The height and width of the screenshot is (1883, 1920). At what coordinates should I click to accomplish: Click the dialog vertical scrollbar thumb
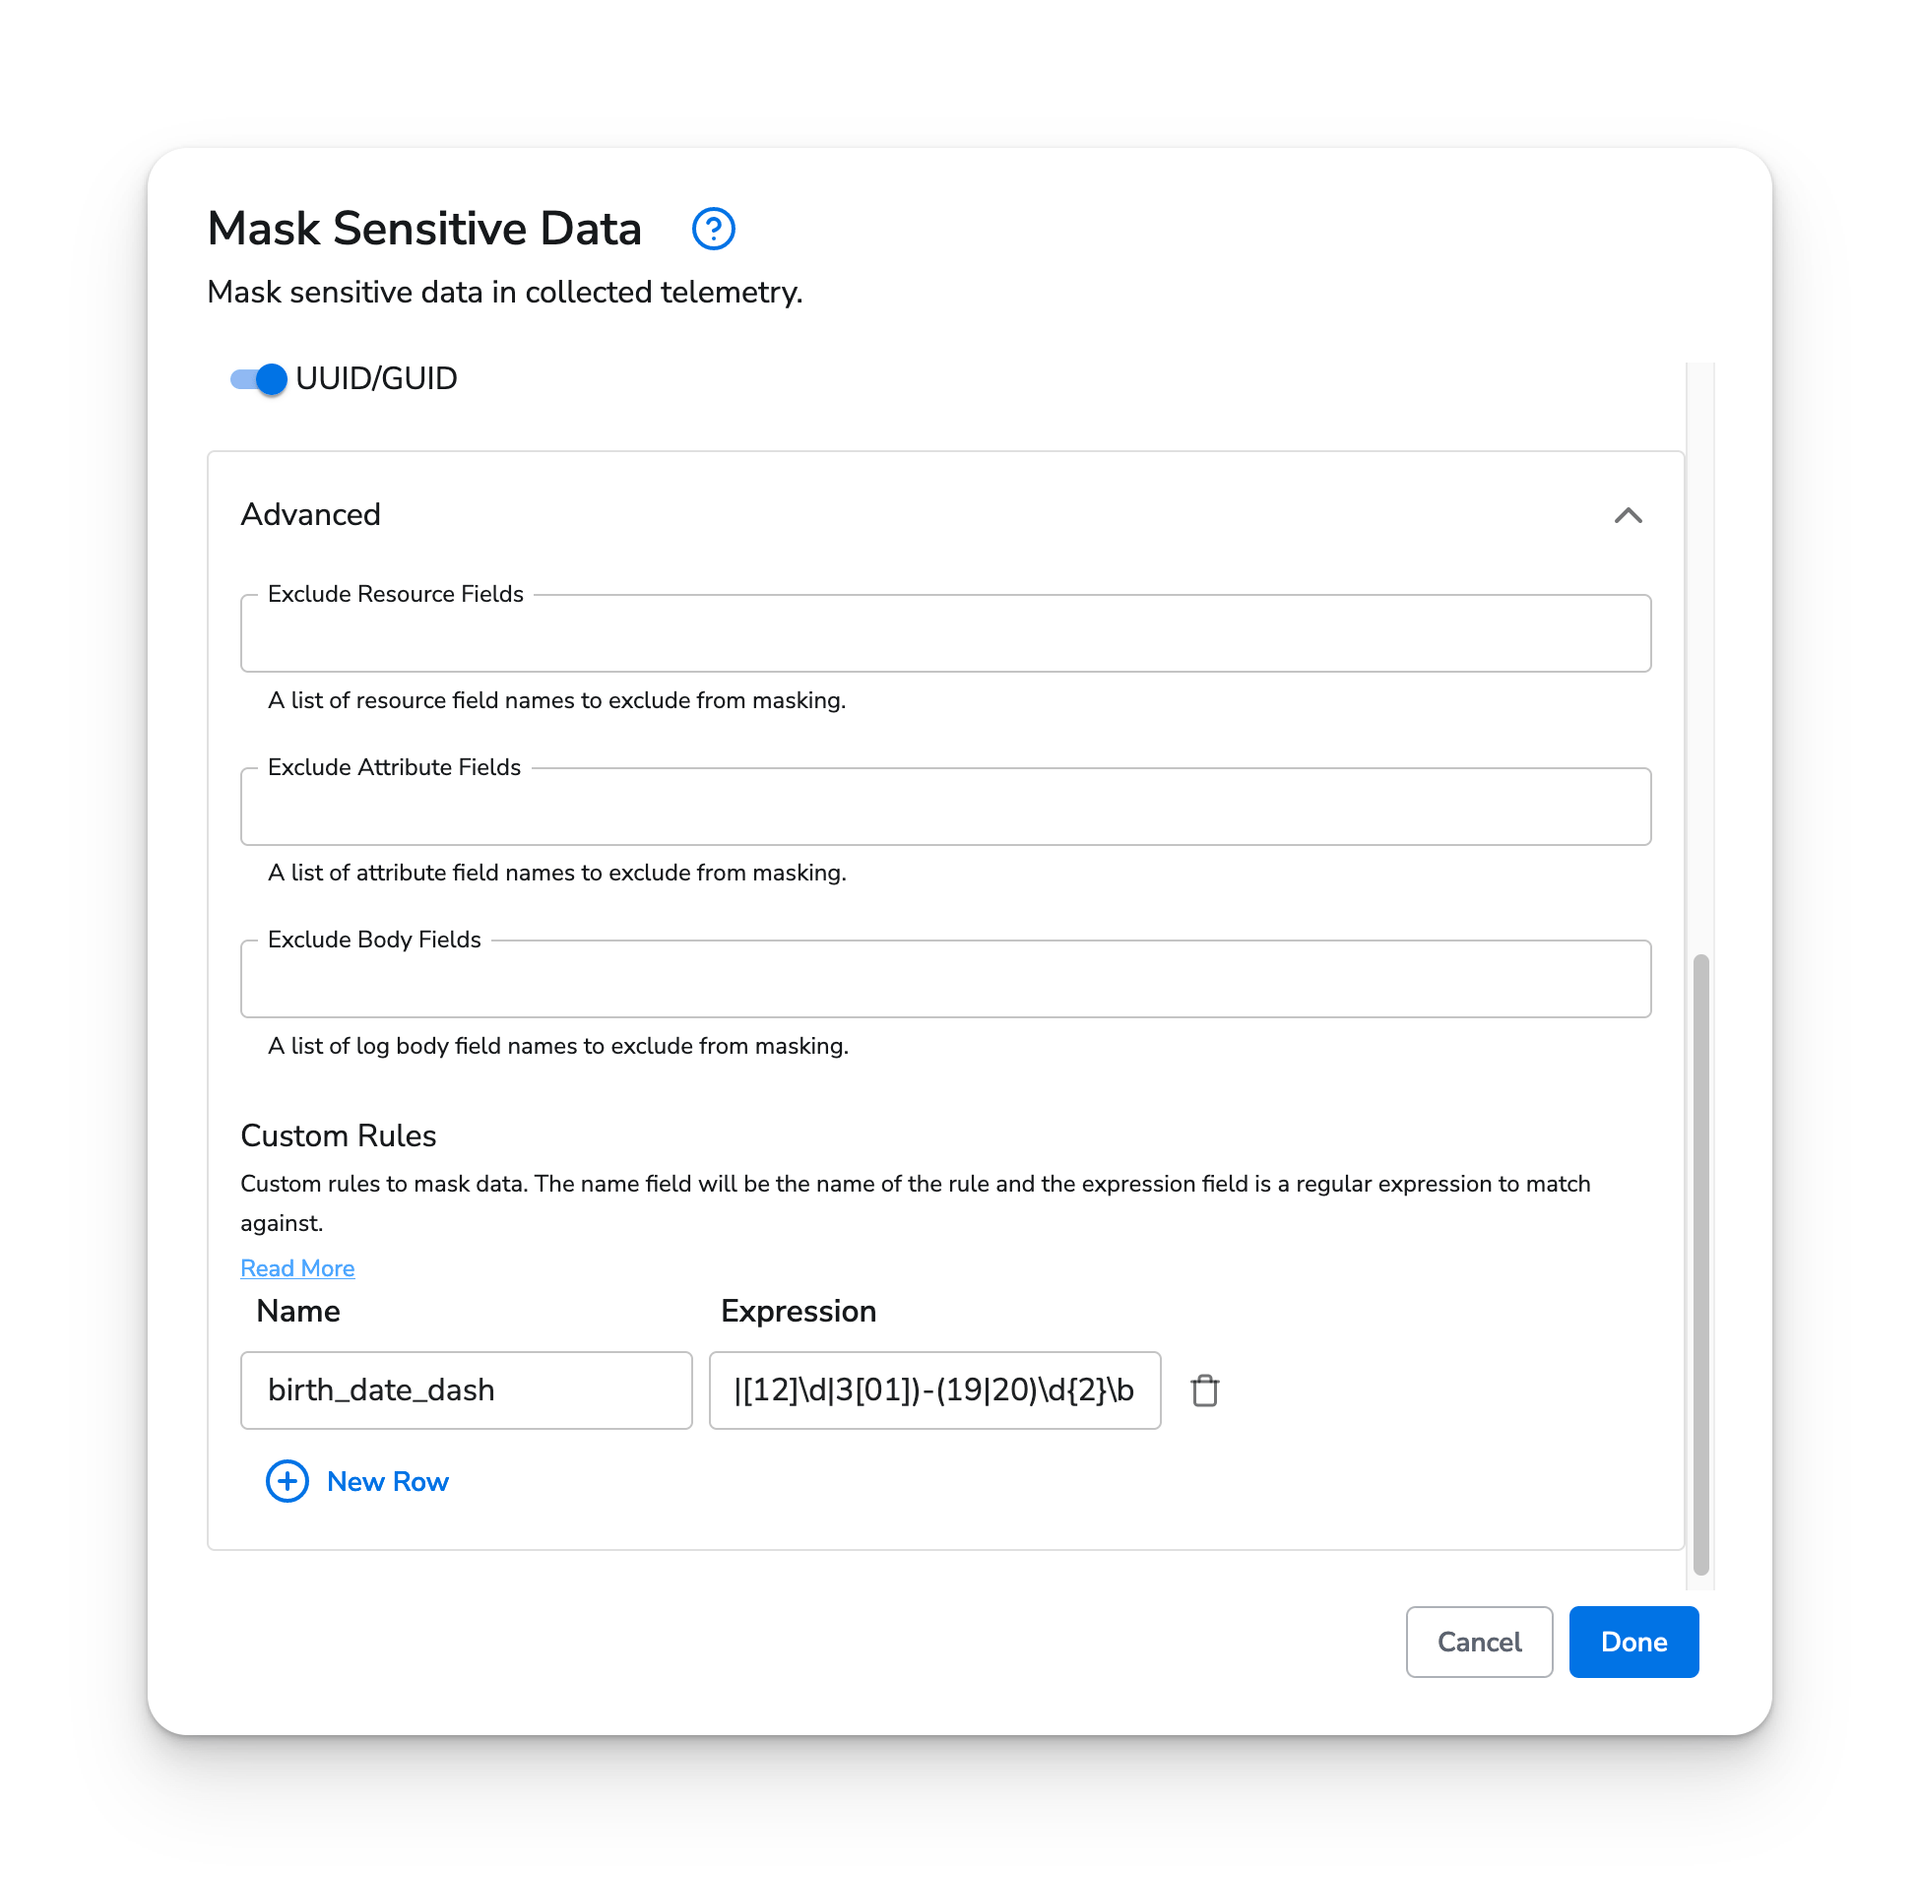pos(1700,1264)
